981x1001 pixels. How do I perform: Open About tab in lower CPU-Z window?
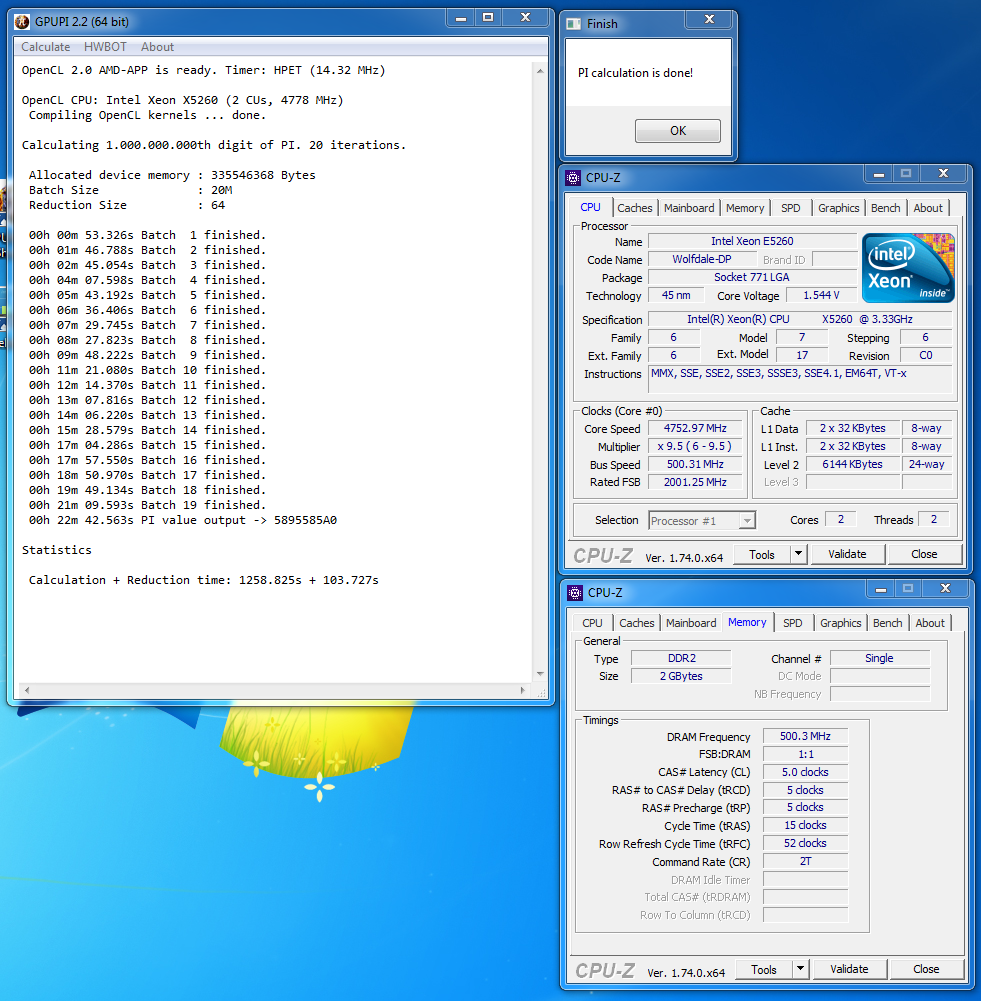click(930, 623)
